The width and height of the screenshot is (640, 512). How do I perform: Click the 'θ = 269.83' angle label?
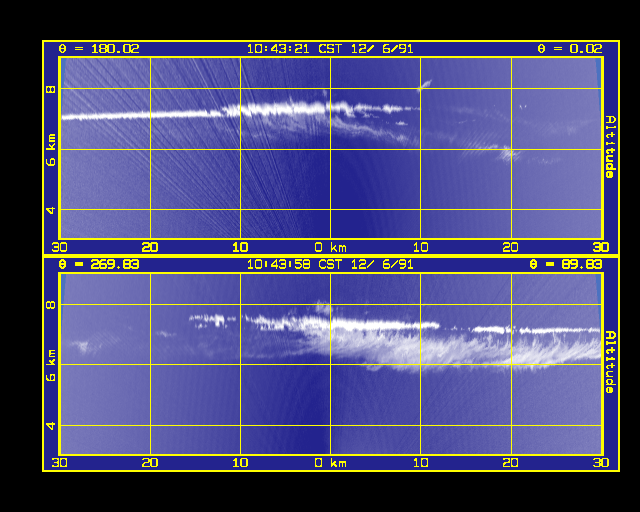[99, 265]
